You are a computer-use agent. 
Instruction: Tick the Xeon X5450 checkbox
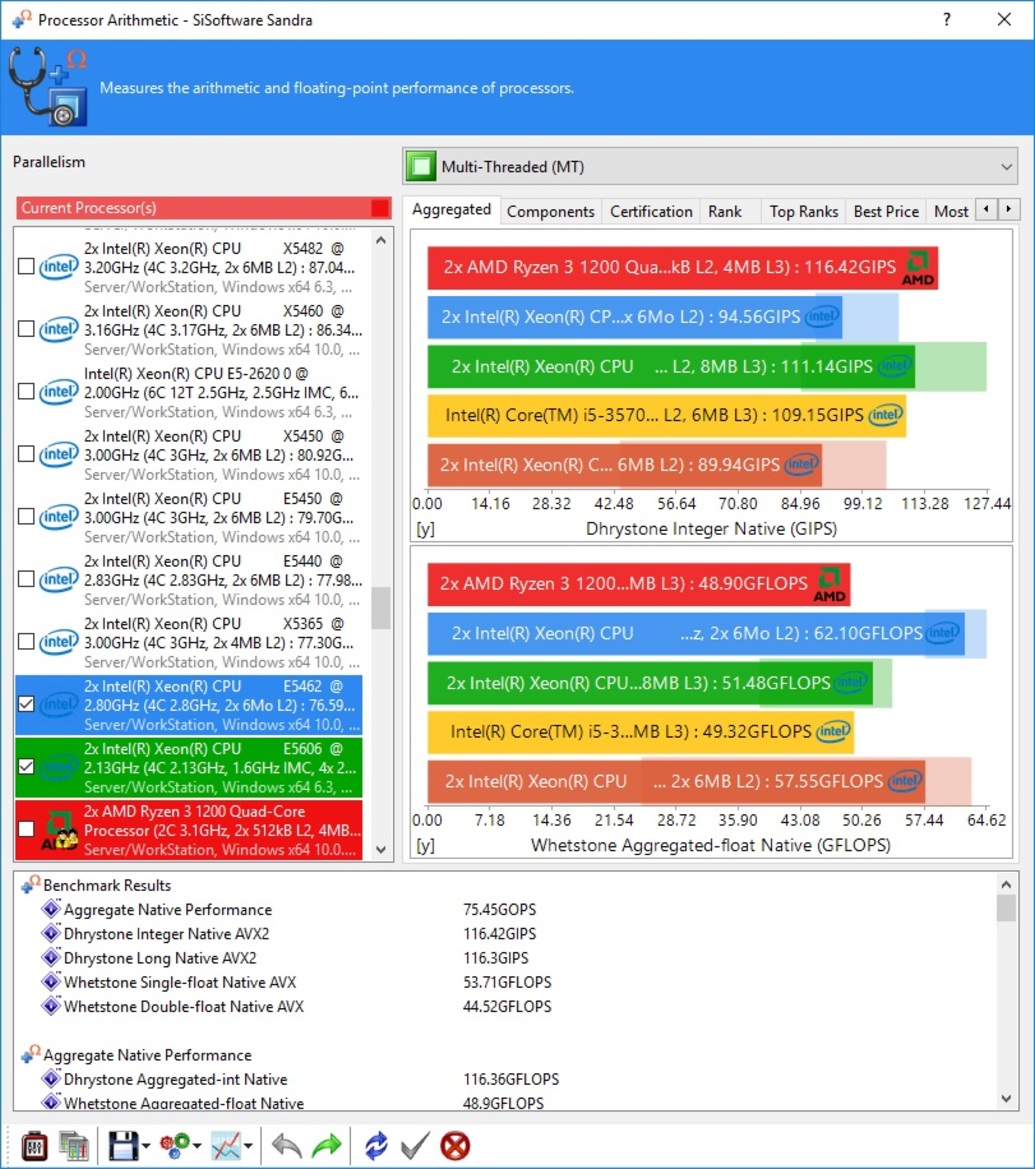pos(26,455)
